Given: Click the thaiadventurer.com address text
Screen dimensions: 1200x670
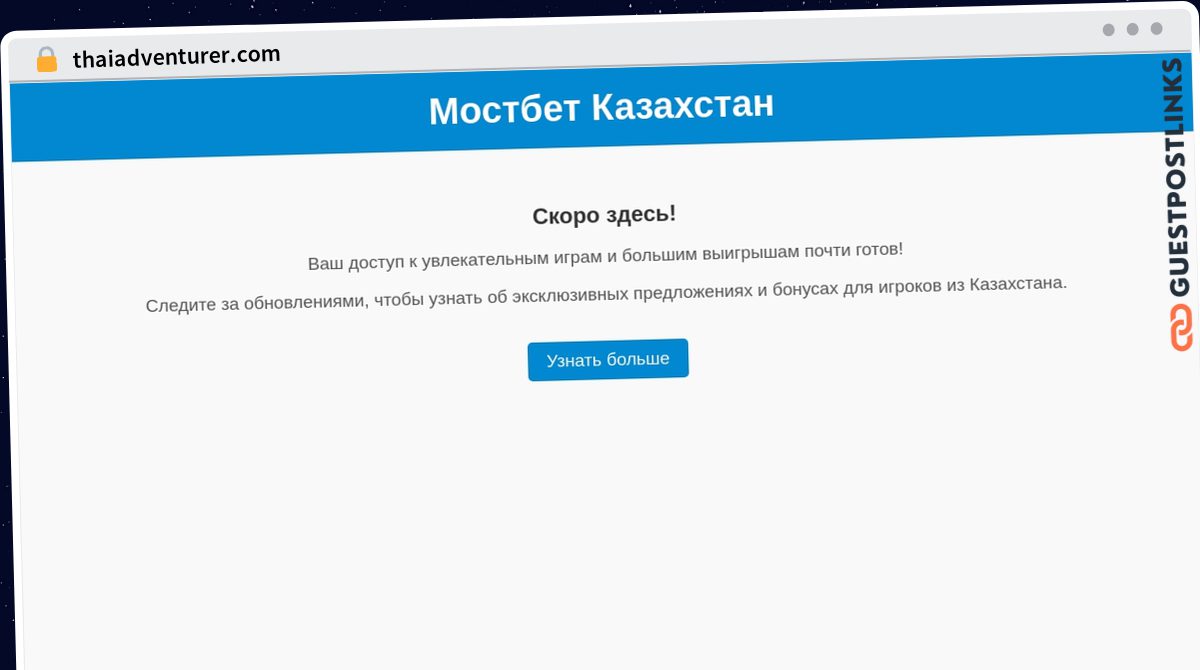Looking at the screenshot, I should [x=176, y=57].
